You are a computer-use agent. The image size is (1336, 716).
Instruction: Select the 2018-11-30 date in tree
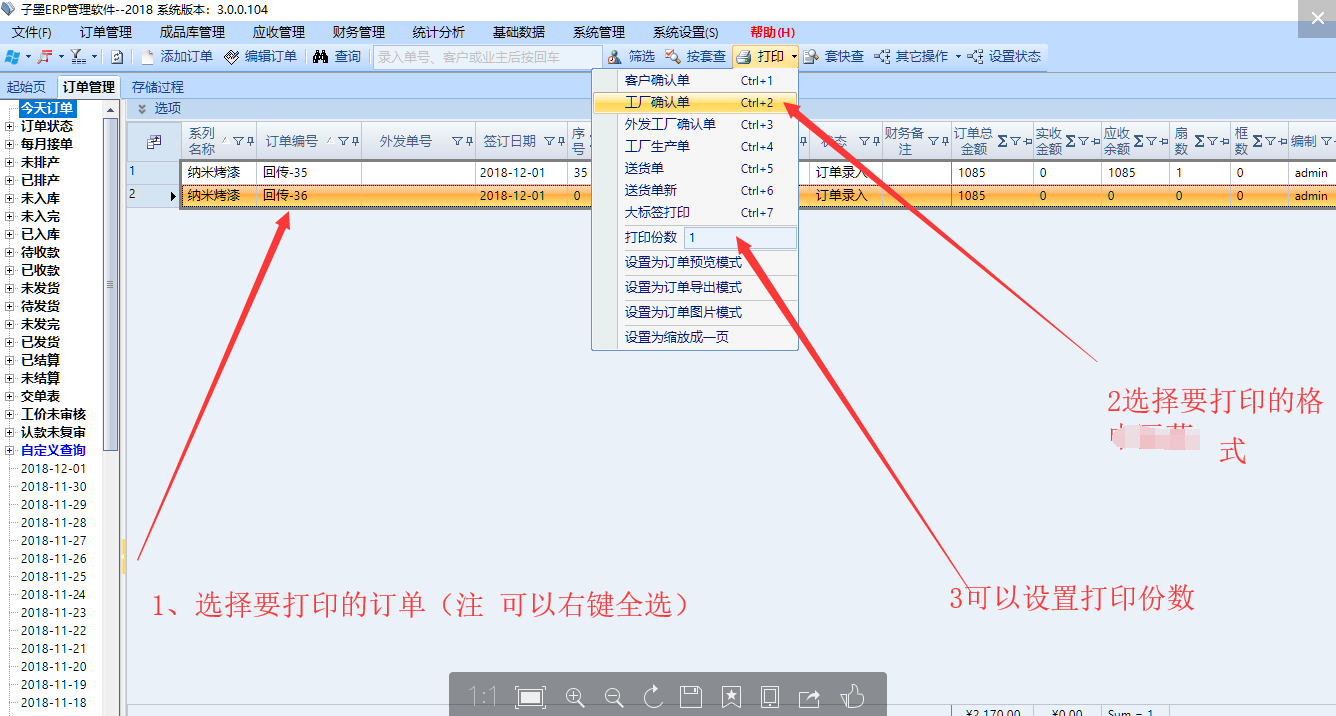click(53, 487)
